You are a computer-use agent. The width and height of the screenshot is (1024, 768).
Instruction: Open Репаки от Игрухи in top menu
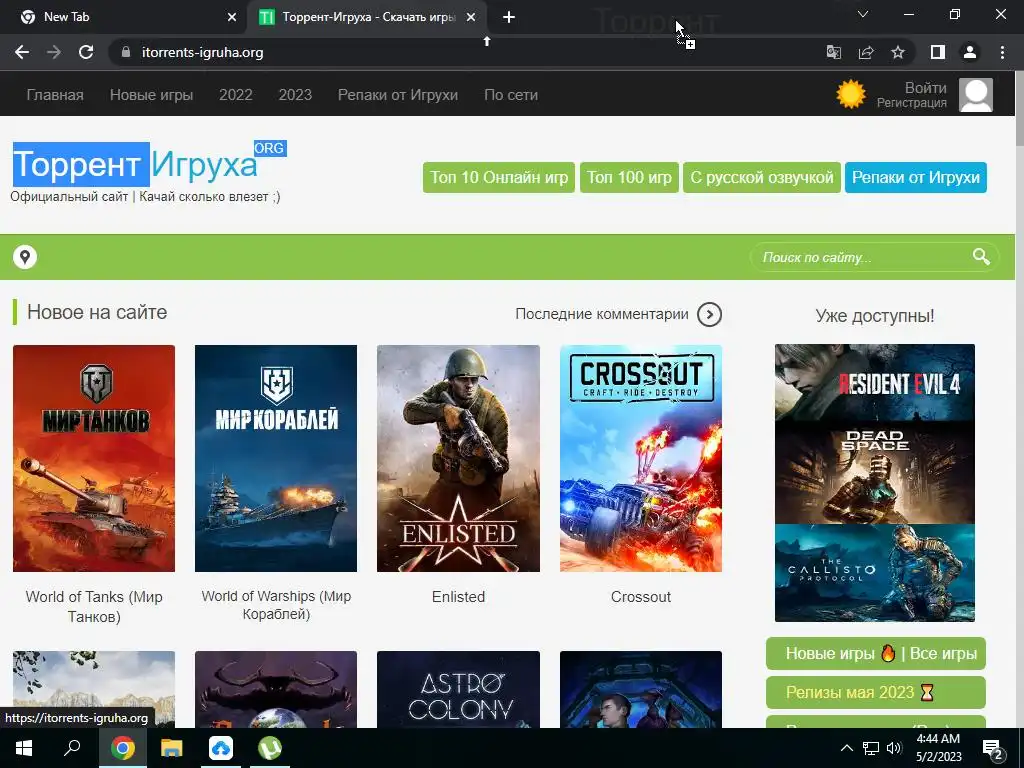coord(398,95)
